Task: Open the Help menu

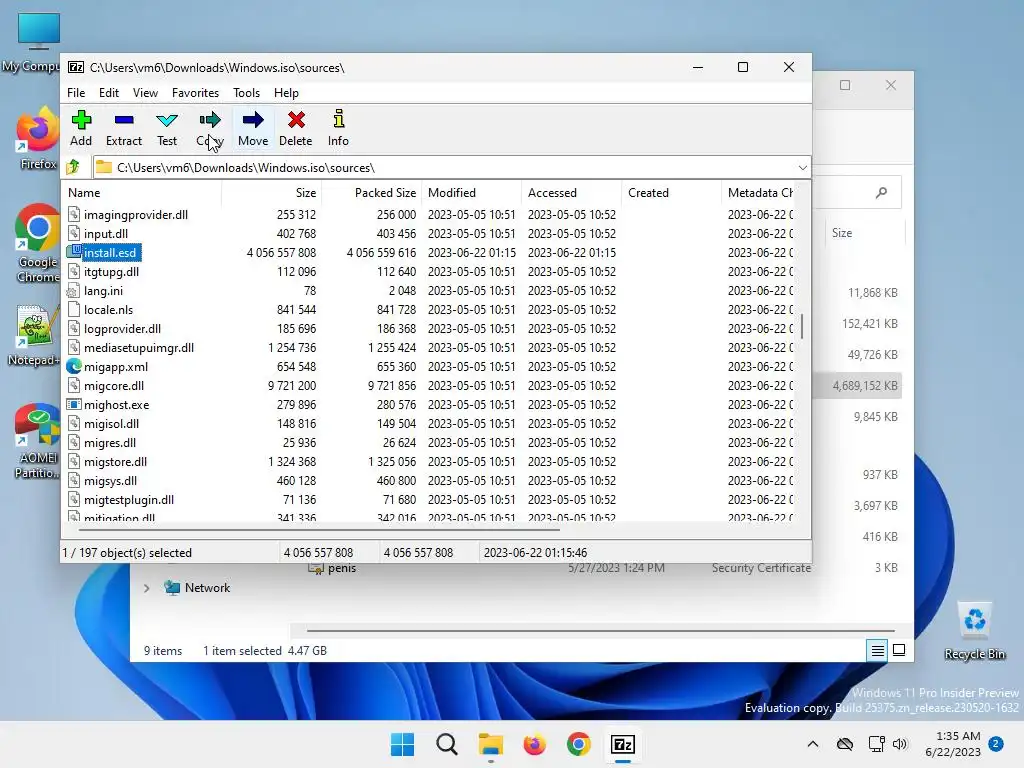Action: tap(286, 93)
